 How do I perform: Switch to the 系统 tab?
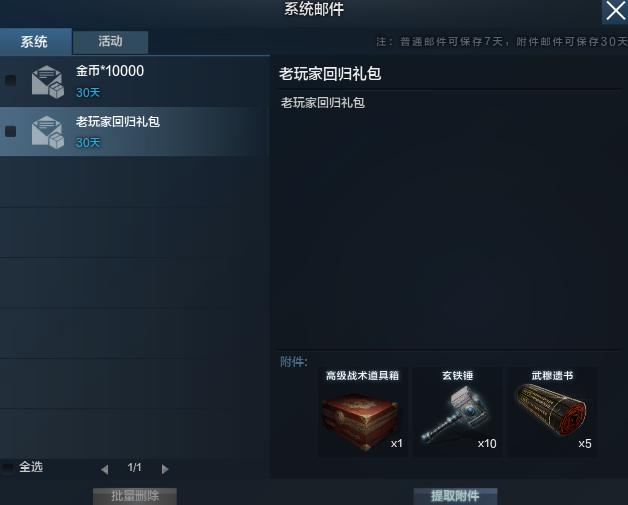click(36, 41)
